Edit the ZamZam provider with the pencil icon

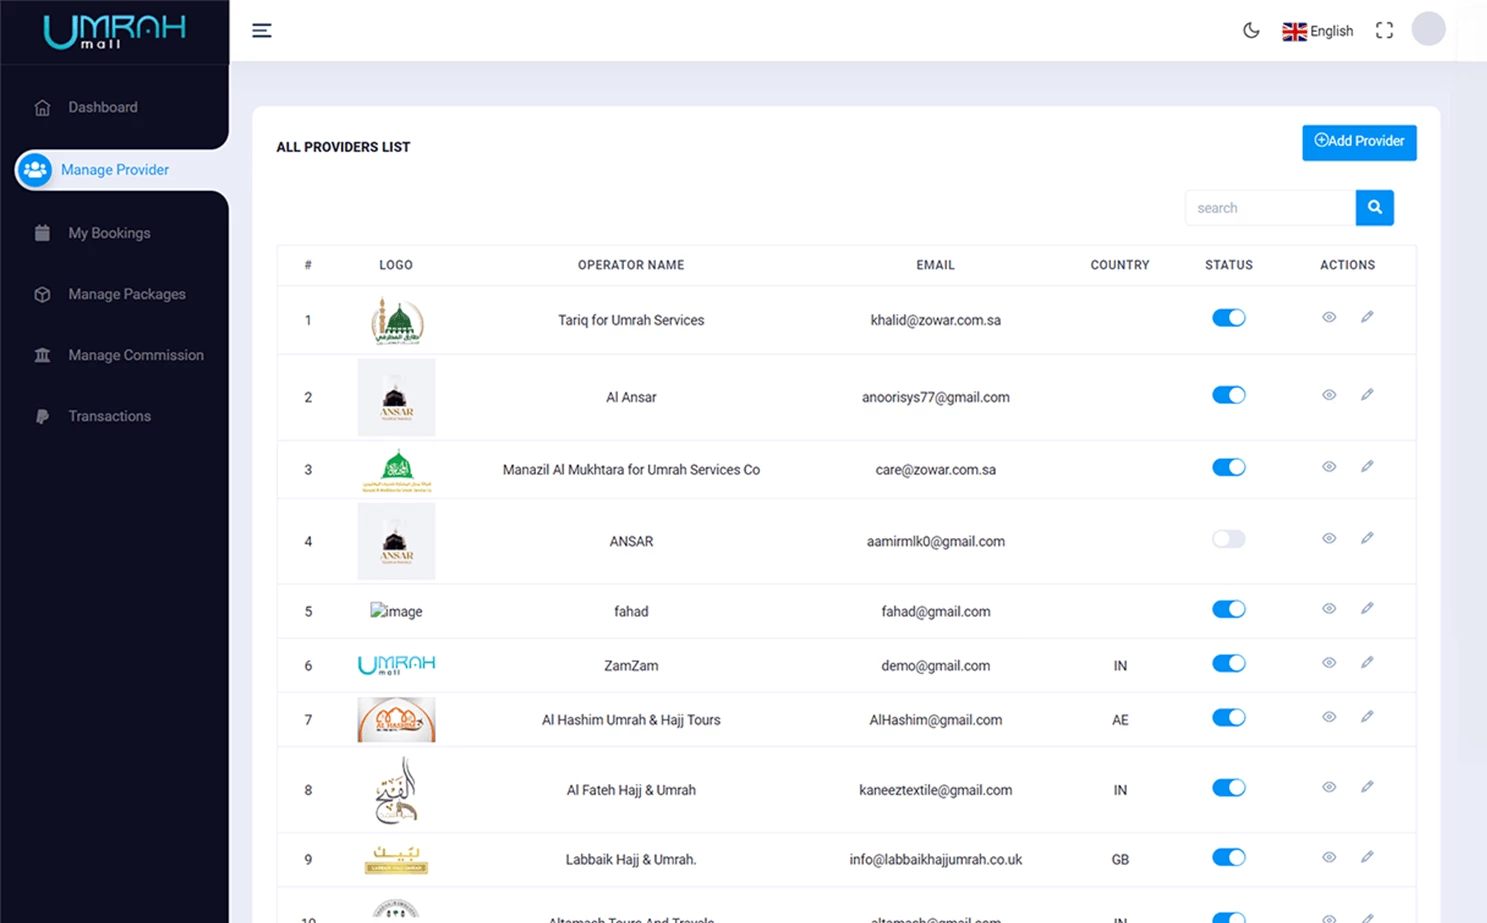click(1367, 661)
